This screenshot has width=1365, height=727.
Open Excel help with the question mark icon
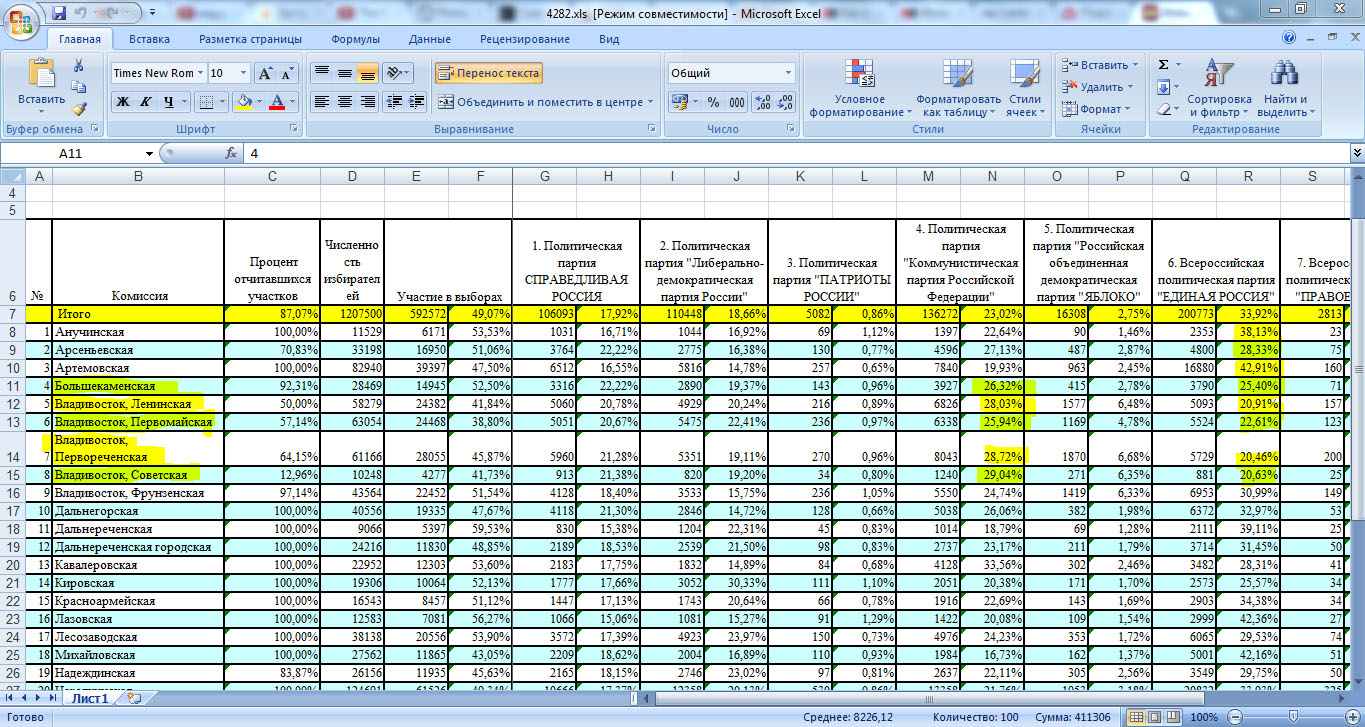pos(1289,38)
